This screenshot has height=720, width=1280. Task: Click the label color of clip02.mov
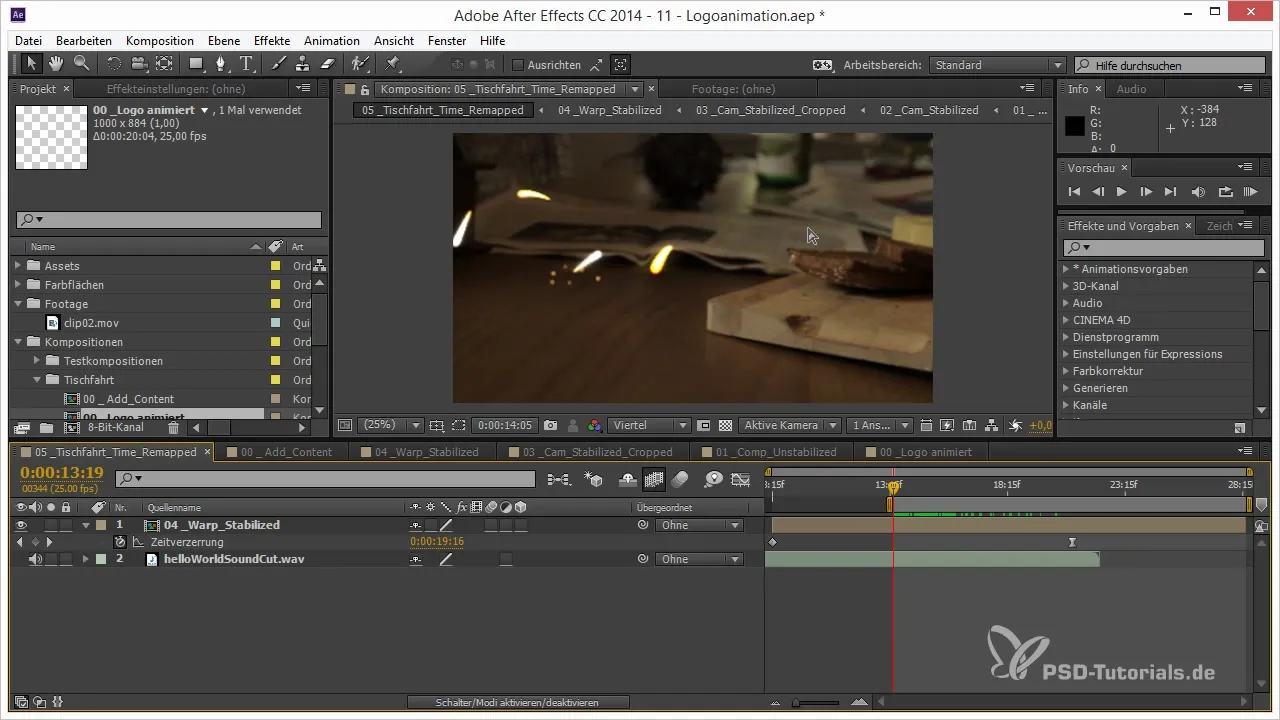275,323
